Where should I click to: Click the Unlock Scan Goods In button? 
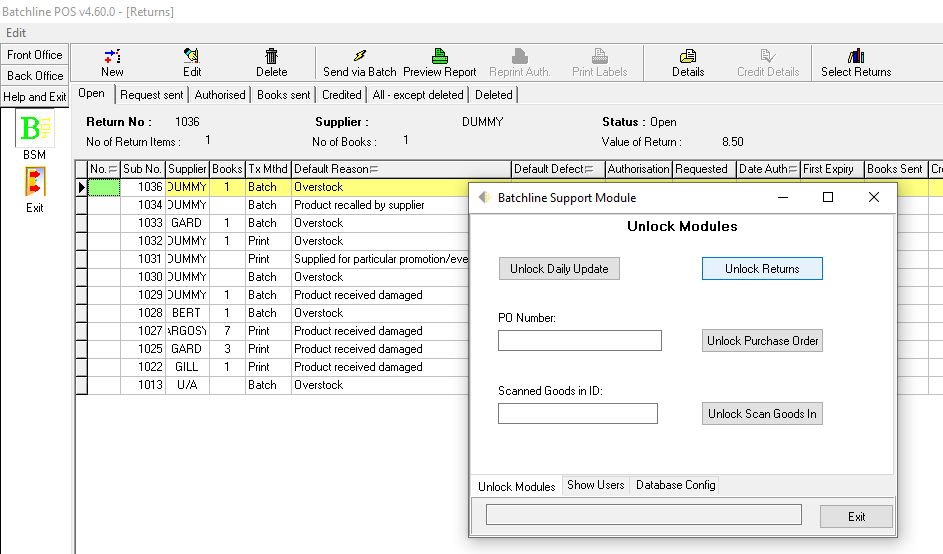pos(762,414)
